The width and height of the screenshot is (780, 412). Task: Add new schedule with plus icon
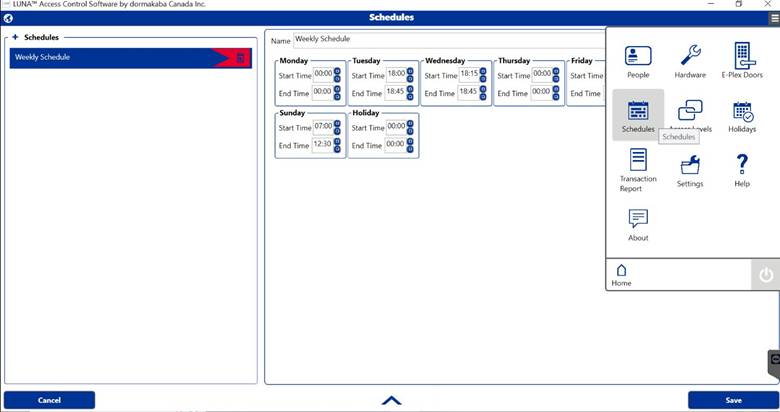click(x=15, y=37)
